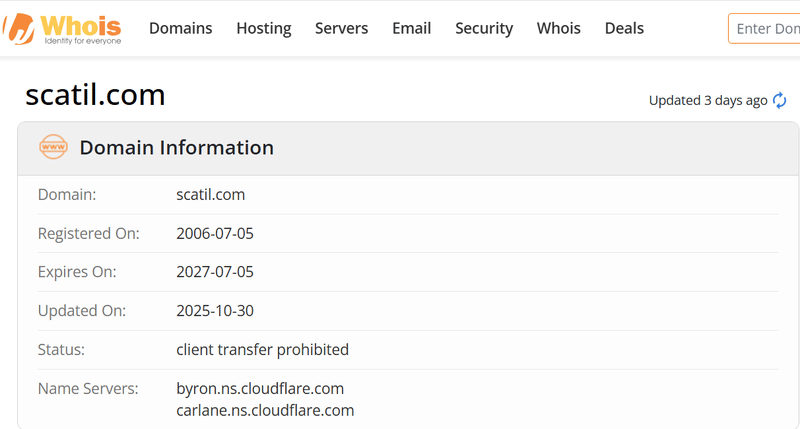The width and height of the screenshot is (800, 429).
Task: Click the scatil.com page heading
Action: pyautogui.click(x=95, y=95)
